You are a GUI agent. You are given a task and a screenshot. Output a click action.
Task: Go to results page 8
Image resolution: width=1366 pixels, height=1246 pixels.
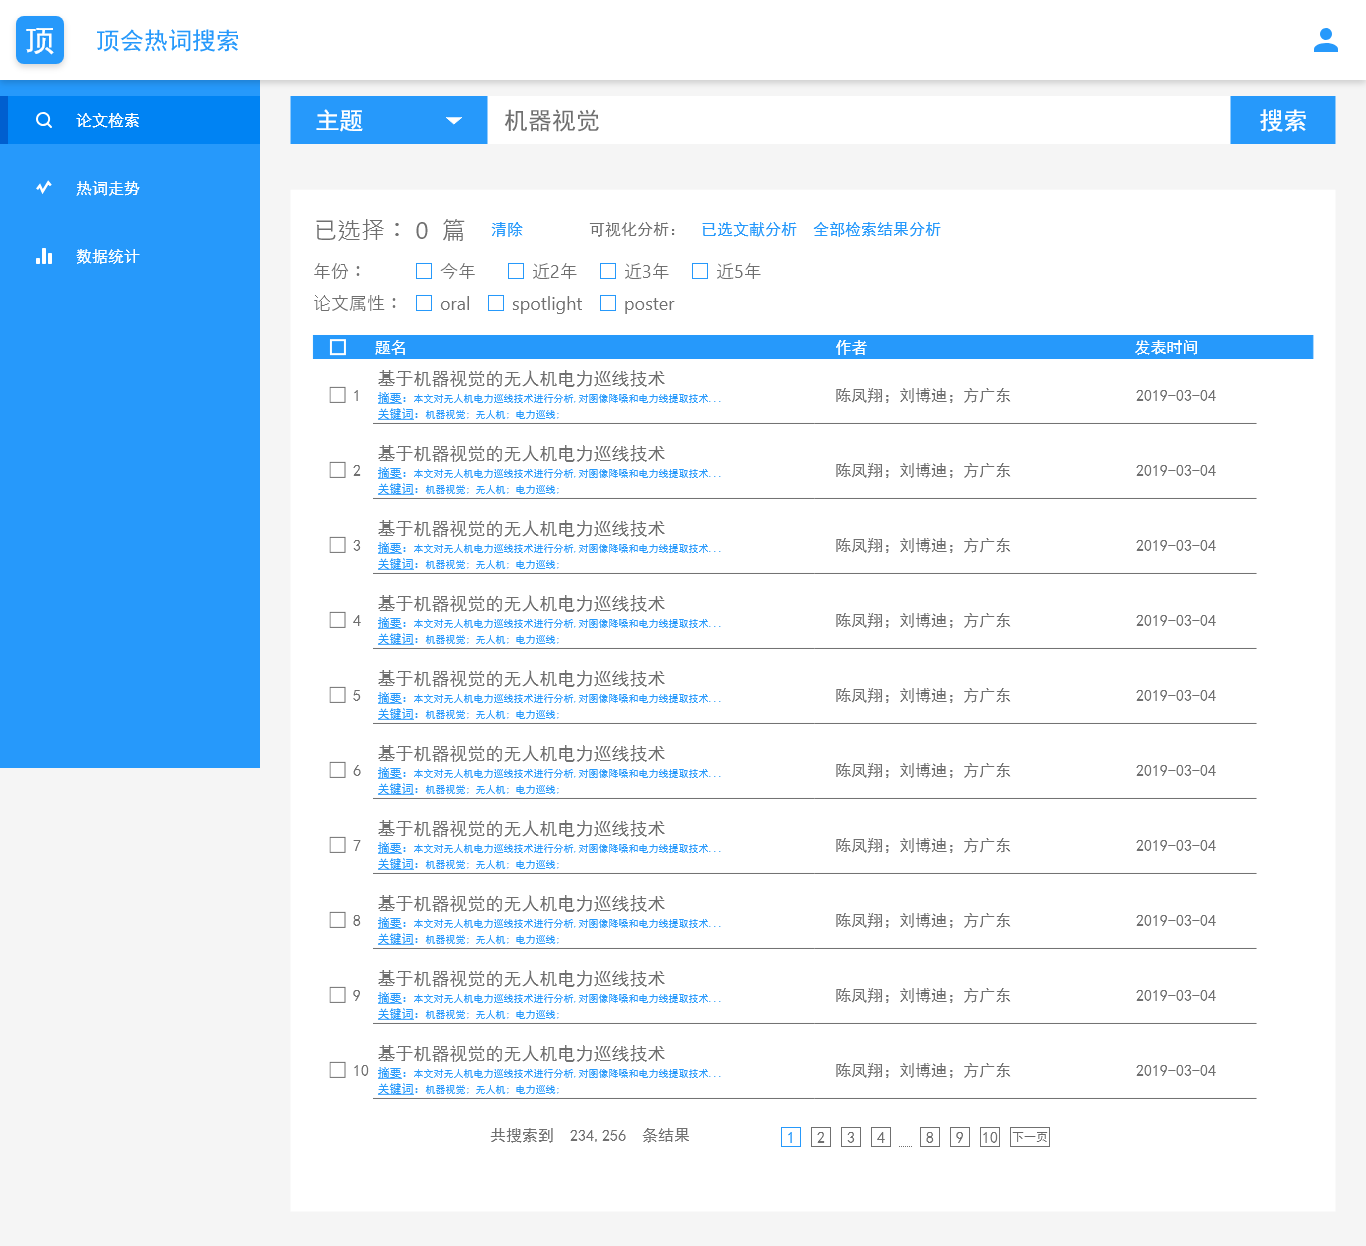click(930, 1137)
